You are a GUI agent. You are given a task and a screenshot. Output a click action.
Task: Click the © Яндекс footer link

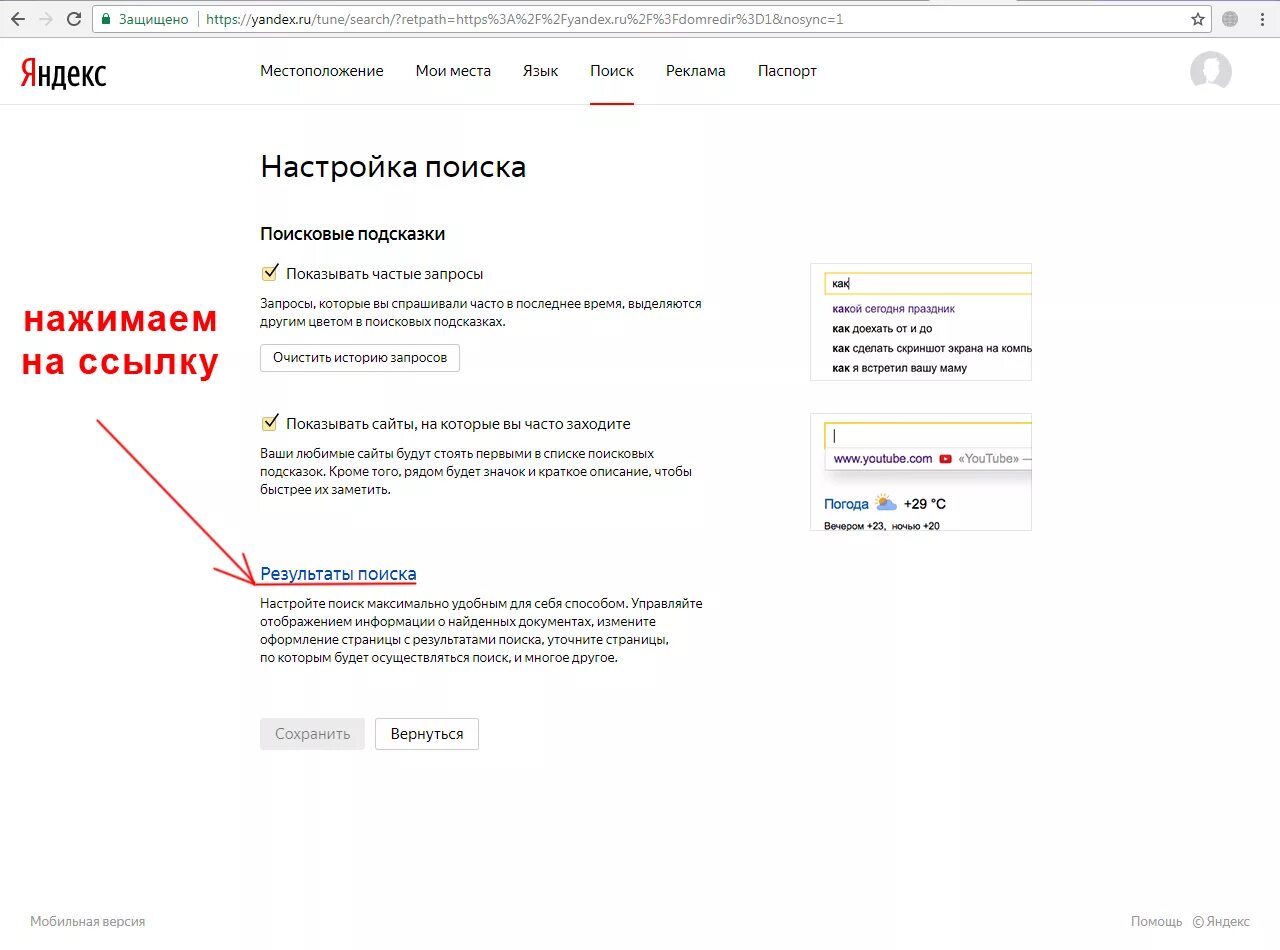1221,922
